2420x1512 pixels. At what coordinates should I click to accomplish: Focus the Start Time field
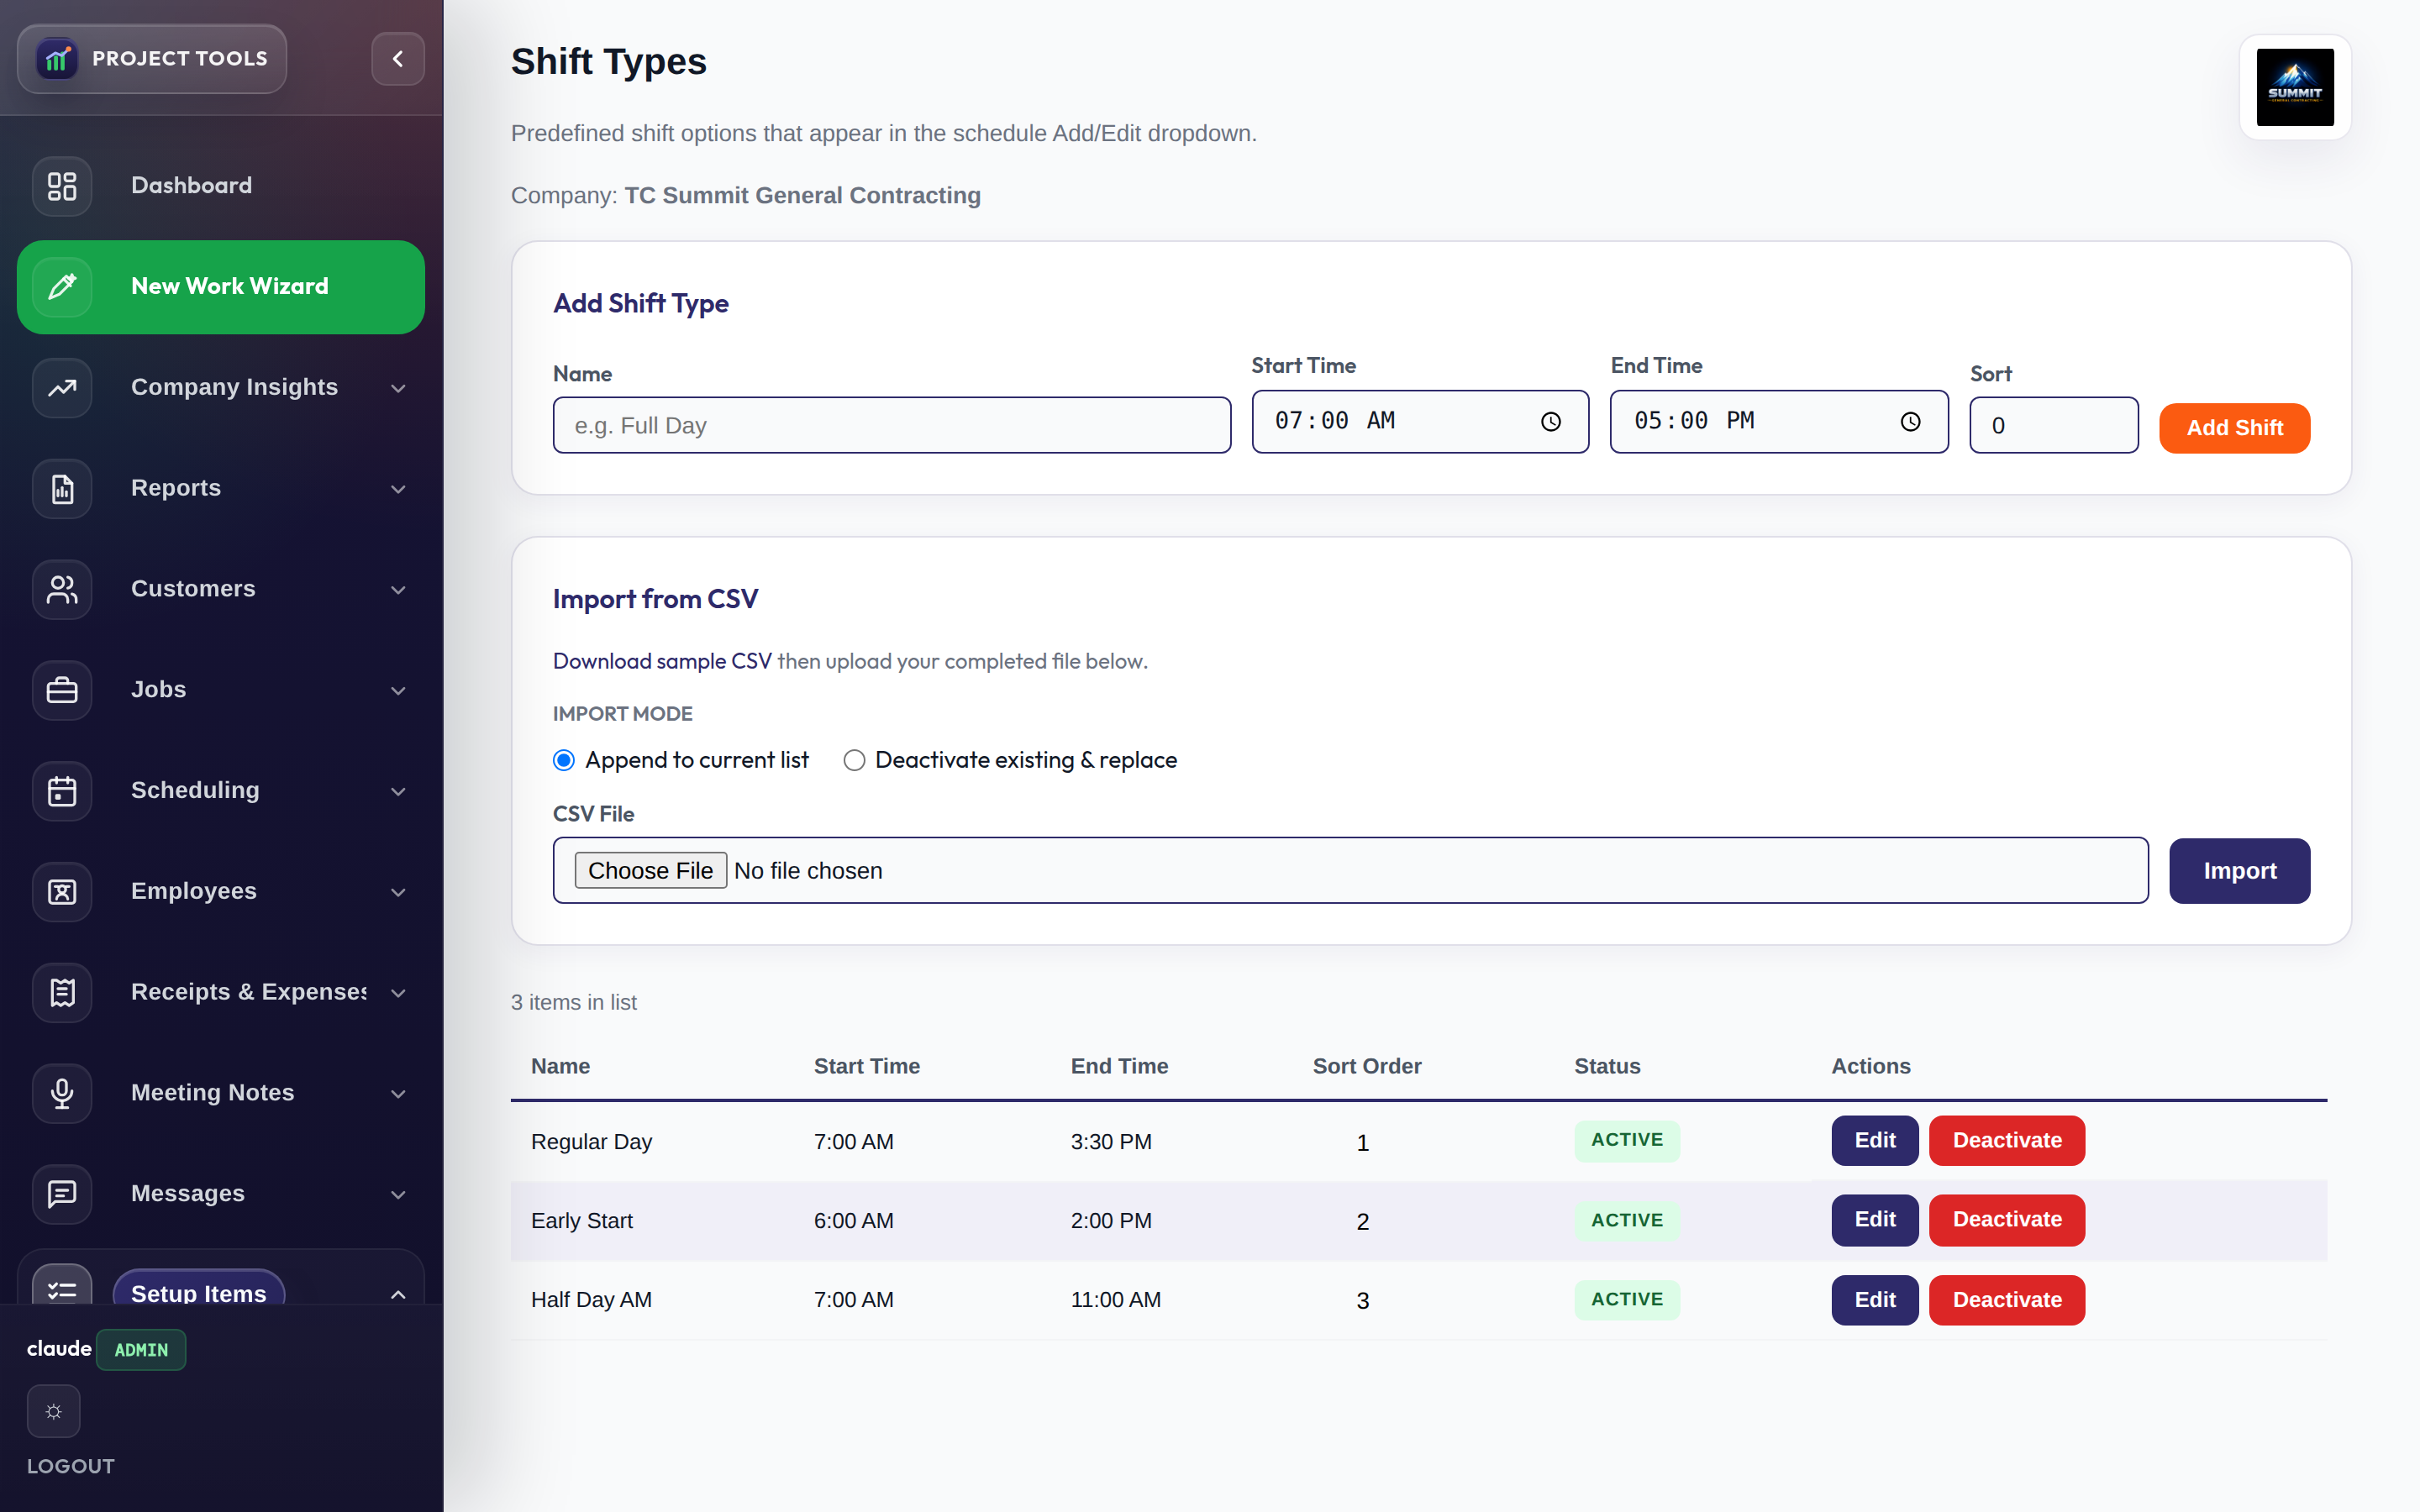pyautogui.click(x=1420, y=422)
